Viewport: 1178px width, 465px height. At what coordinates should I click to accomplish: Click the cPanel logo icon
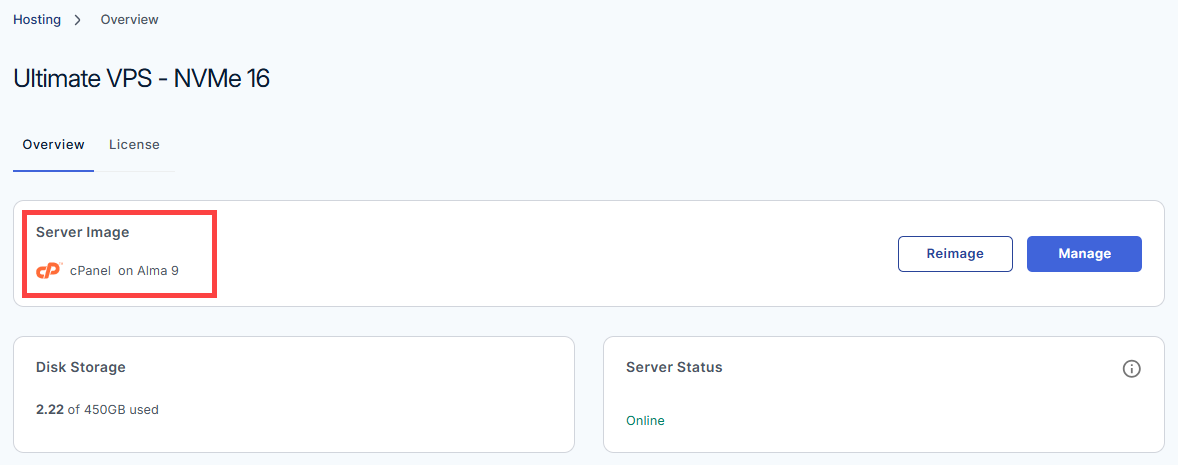point(49,270)
